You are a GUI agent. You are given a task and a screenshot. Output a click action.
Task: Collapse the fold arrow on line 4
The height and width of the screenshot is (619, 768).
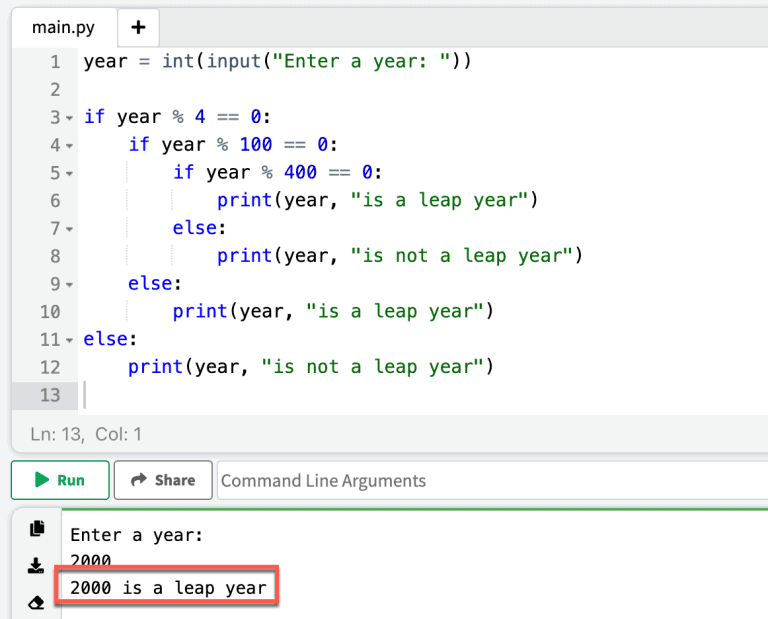tap(70, 146)
